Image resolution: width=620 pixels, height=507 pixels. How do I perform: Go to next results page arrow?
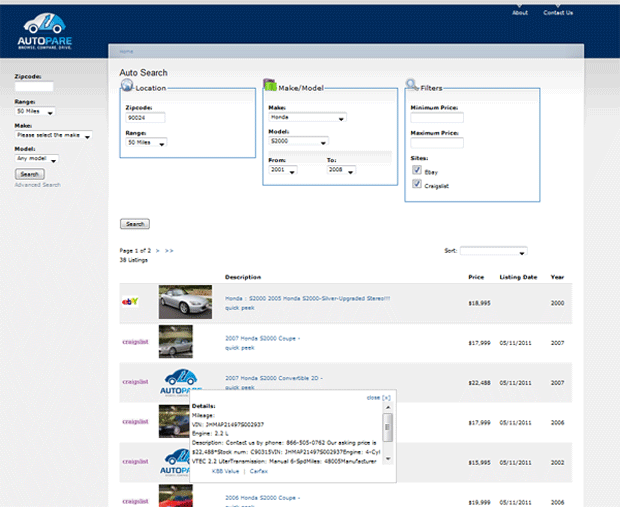click(157, 251)
